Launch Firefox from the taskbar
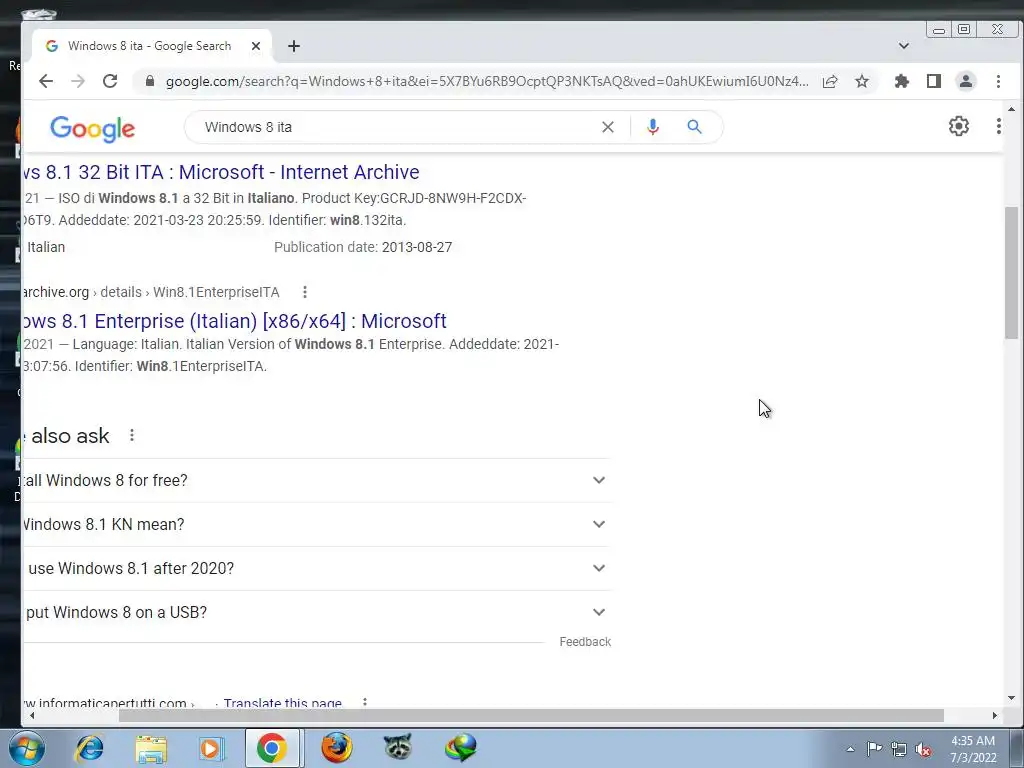The image size is (1024, 768). click(336, 748)
